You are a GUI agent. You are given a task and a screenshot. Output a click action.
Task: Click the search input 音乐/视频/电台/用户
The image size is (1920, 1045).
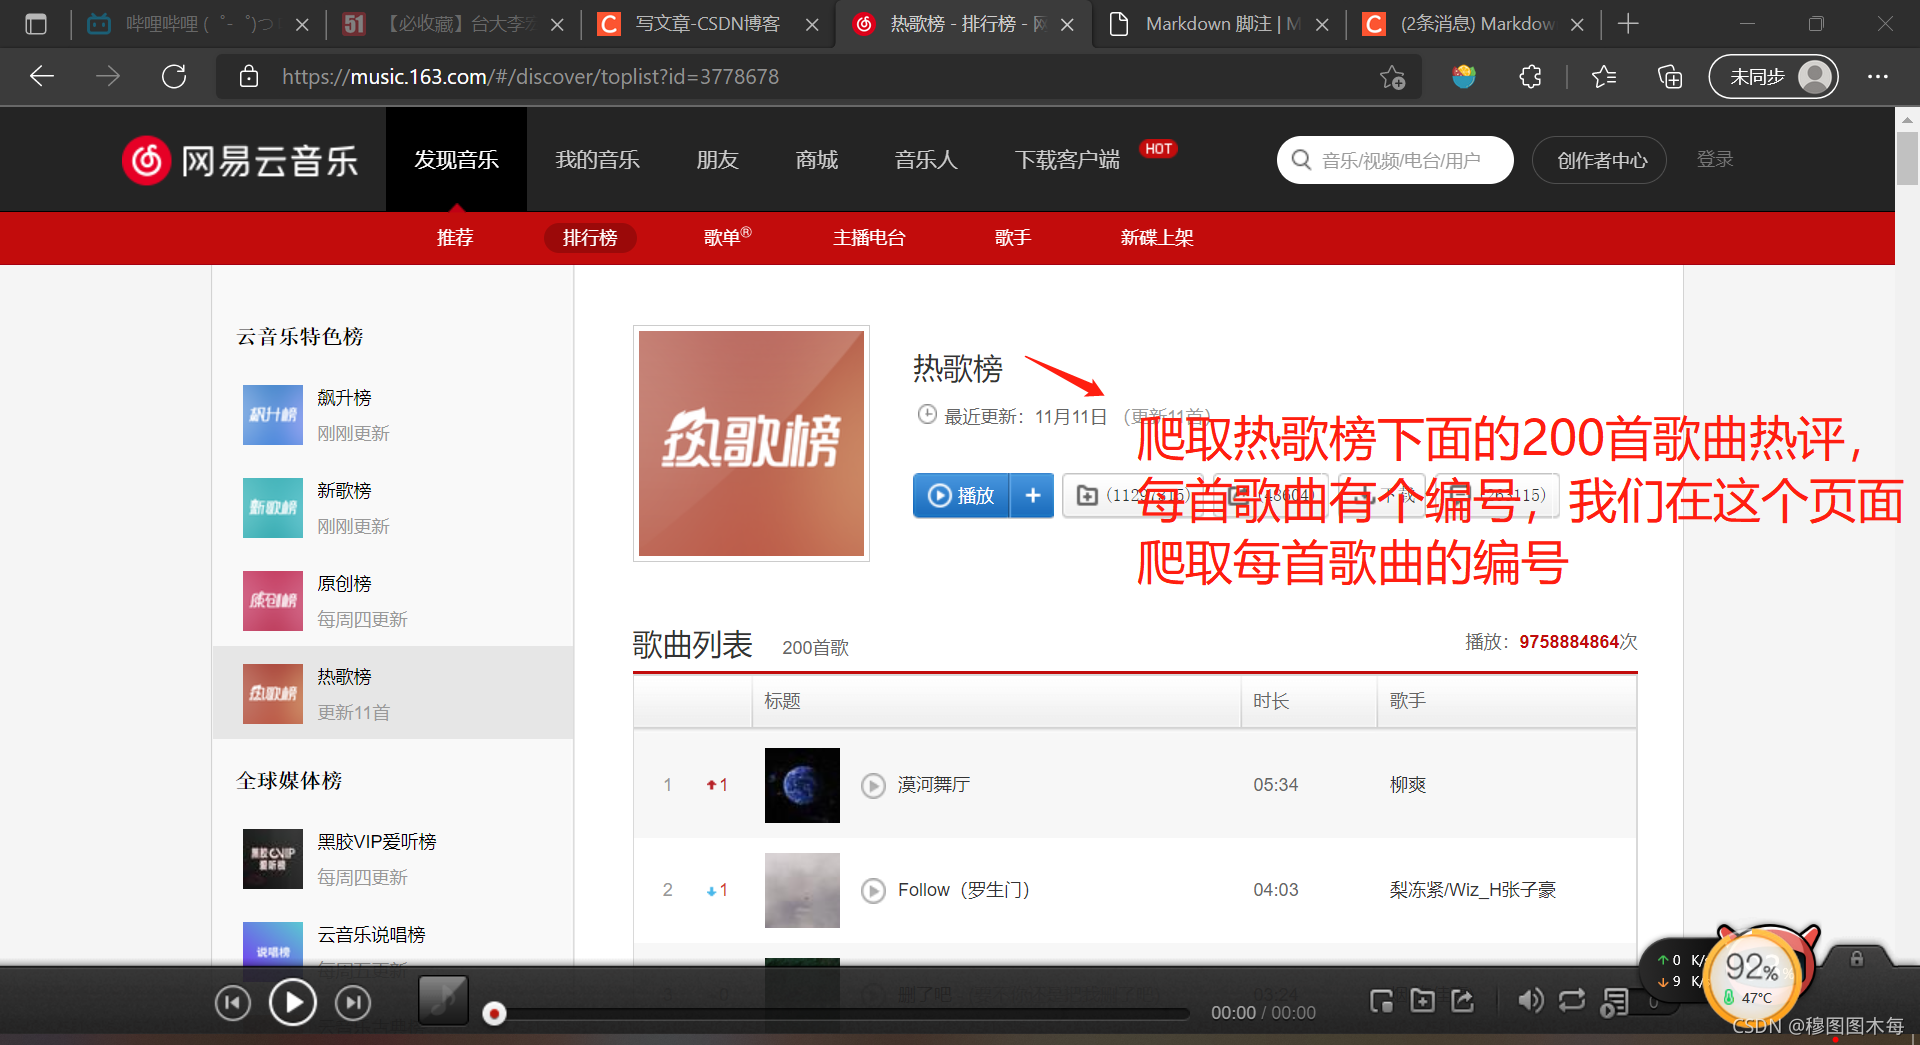(x=1401, y=160)
